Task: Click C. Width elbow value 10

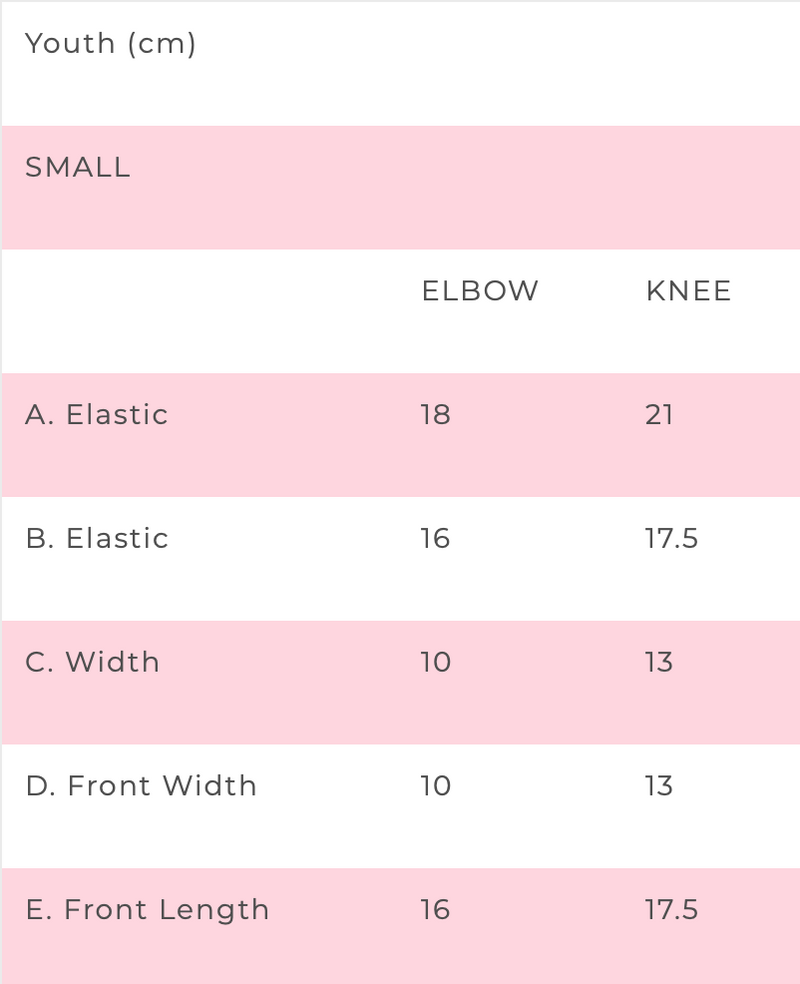Action: (x=435, y=662)
